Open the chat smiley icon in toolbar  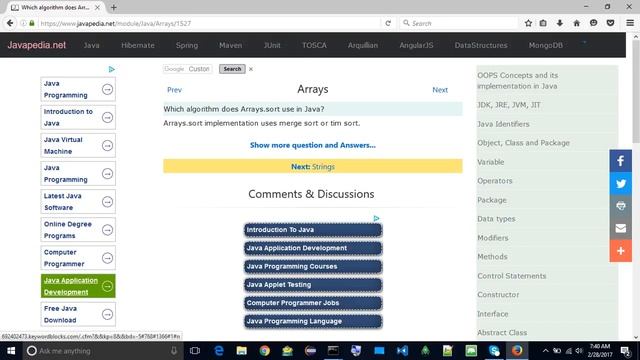(593, 23)
